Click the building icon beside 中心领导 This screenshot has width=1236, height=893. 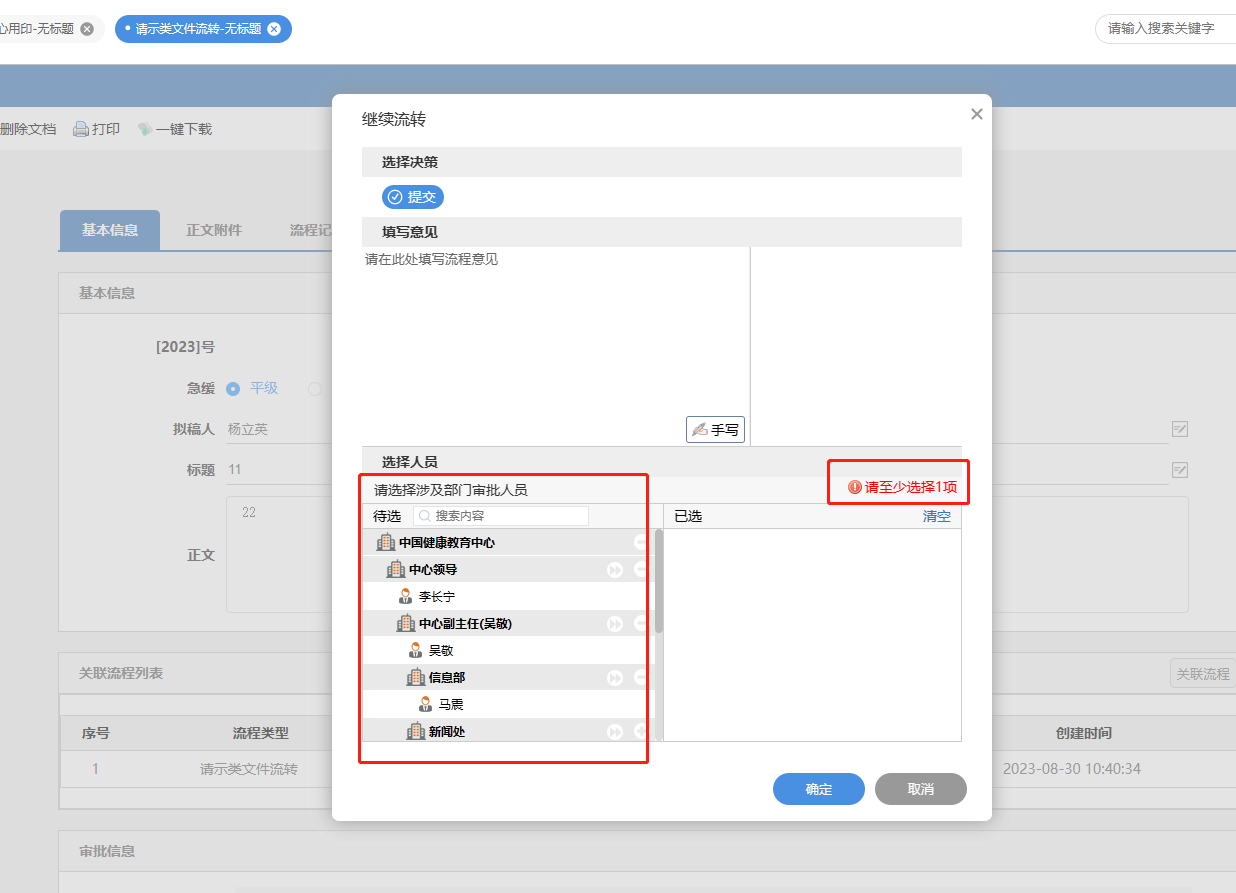[x=396, y=569]
